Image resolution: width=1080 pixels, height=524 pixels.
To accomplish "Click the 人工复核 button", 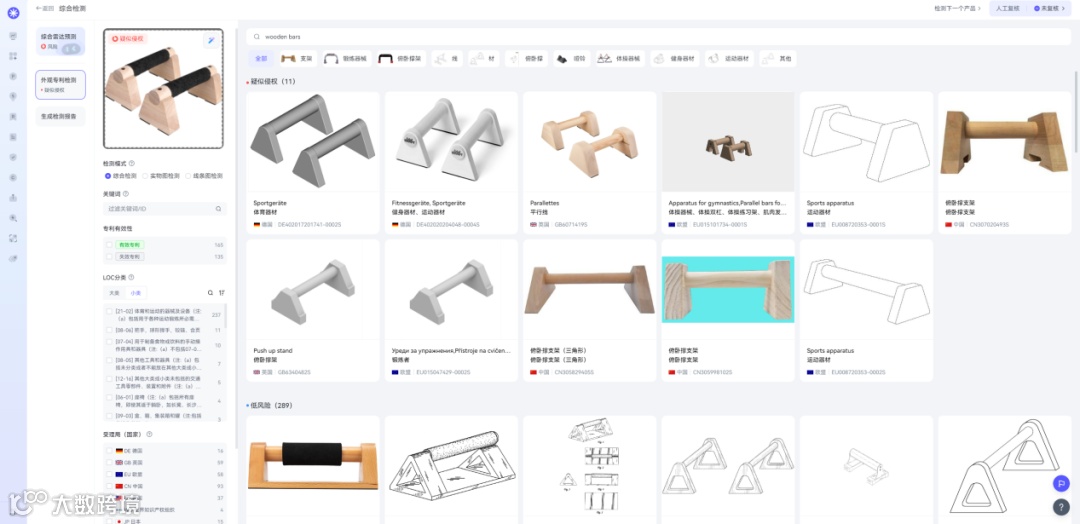I will [x=1007, y=8].
